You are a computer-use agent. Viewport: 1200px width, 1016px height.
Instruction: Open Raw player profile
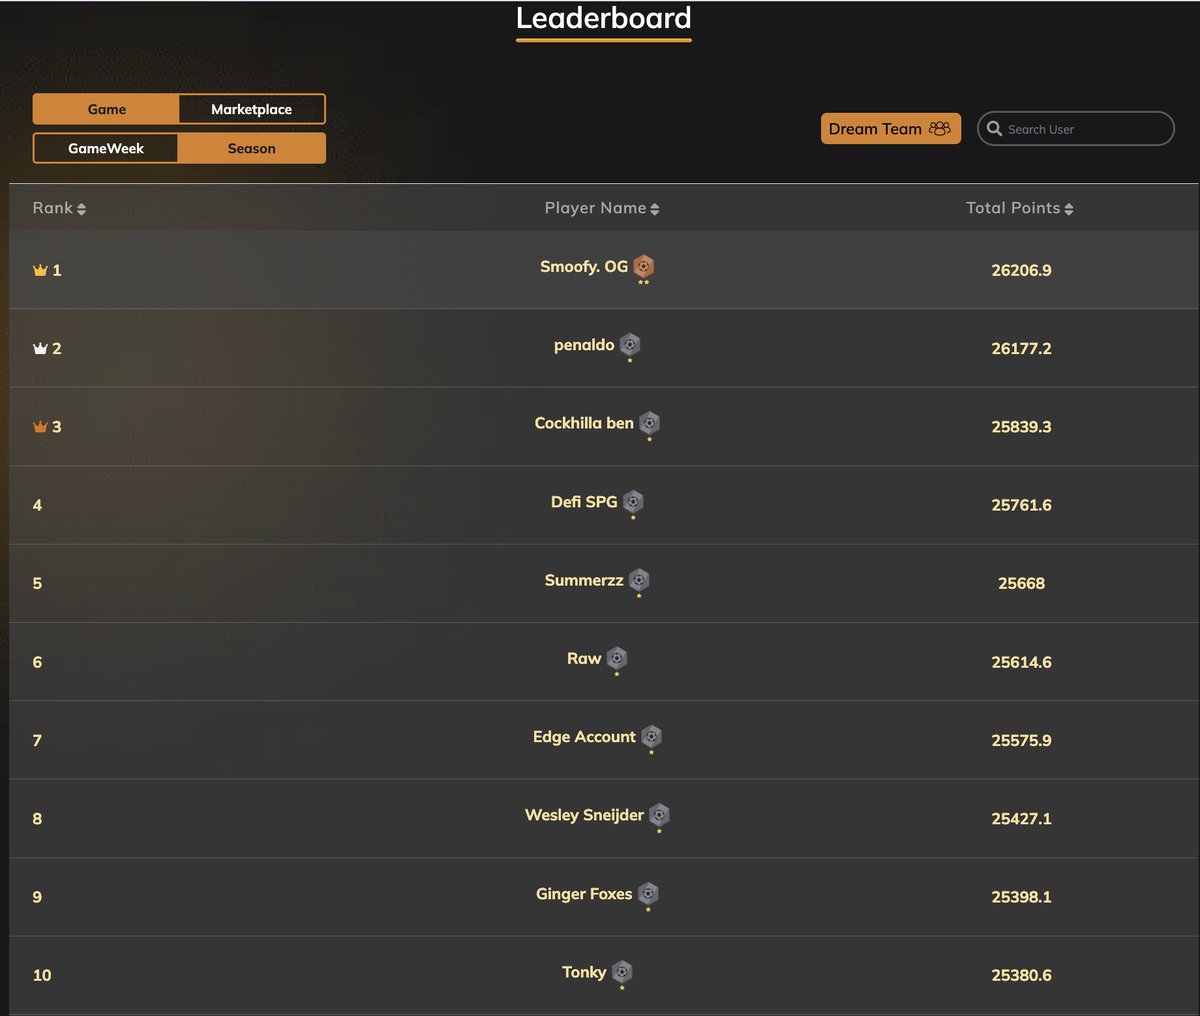pos(584,658)
